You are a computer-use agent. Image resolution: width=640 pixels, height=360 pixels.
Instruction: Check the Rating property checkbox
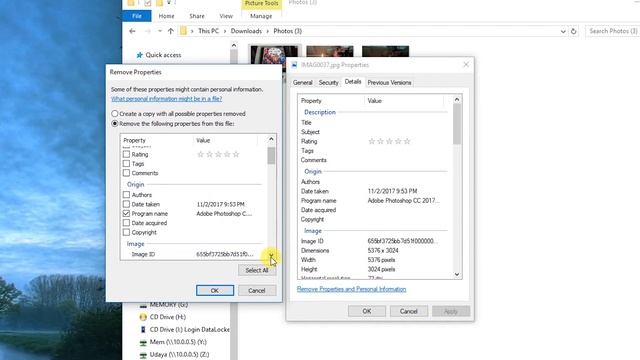click(x=126, y=154)
